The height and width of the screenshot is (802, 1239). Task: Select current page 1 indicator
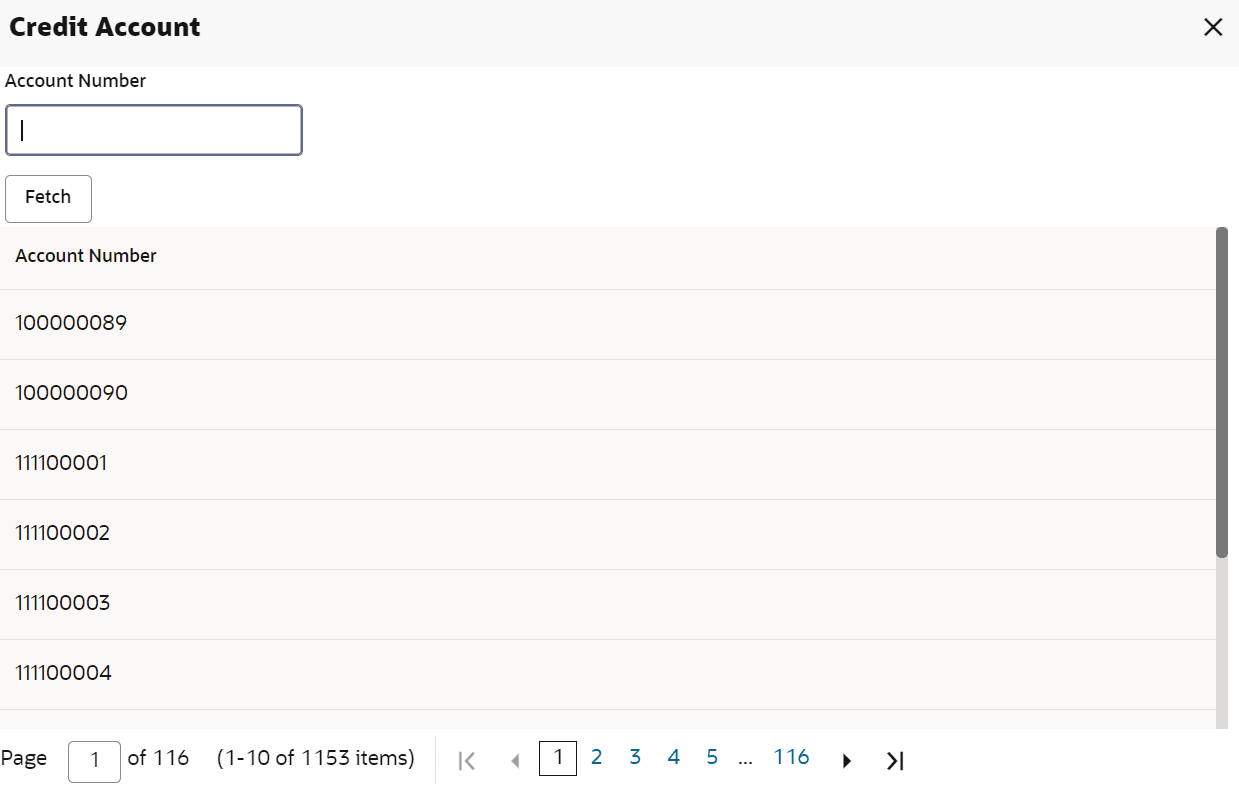(x=558, y=758)
